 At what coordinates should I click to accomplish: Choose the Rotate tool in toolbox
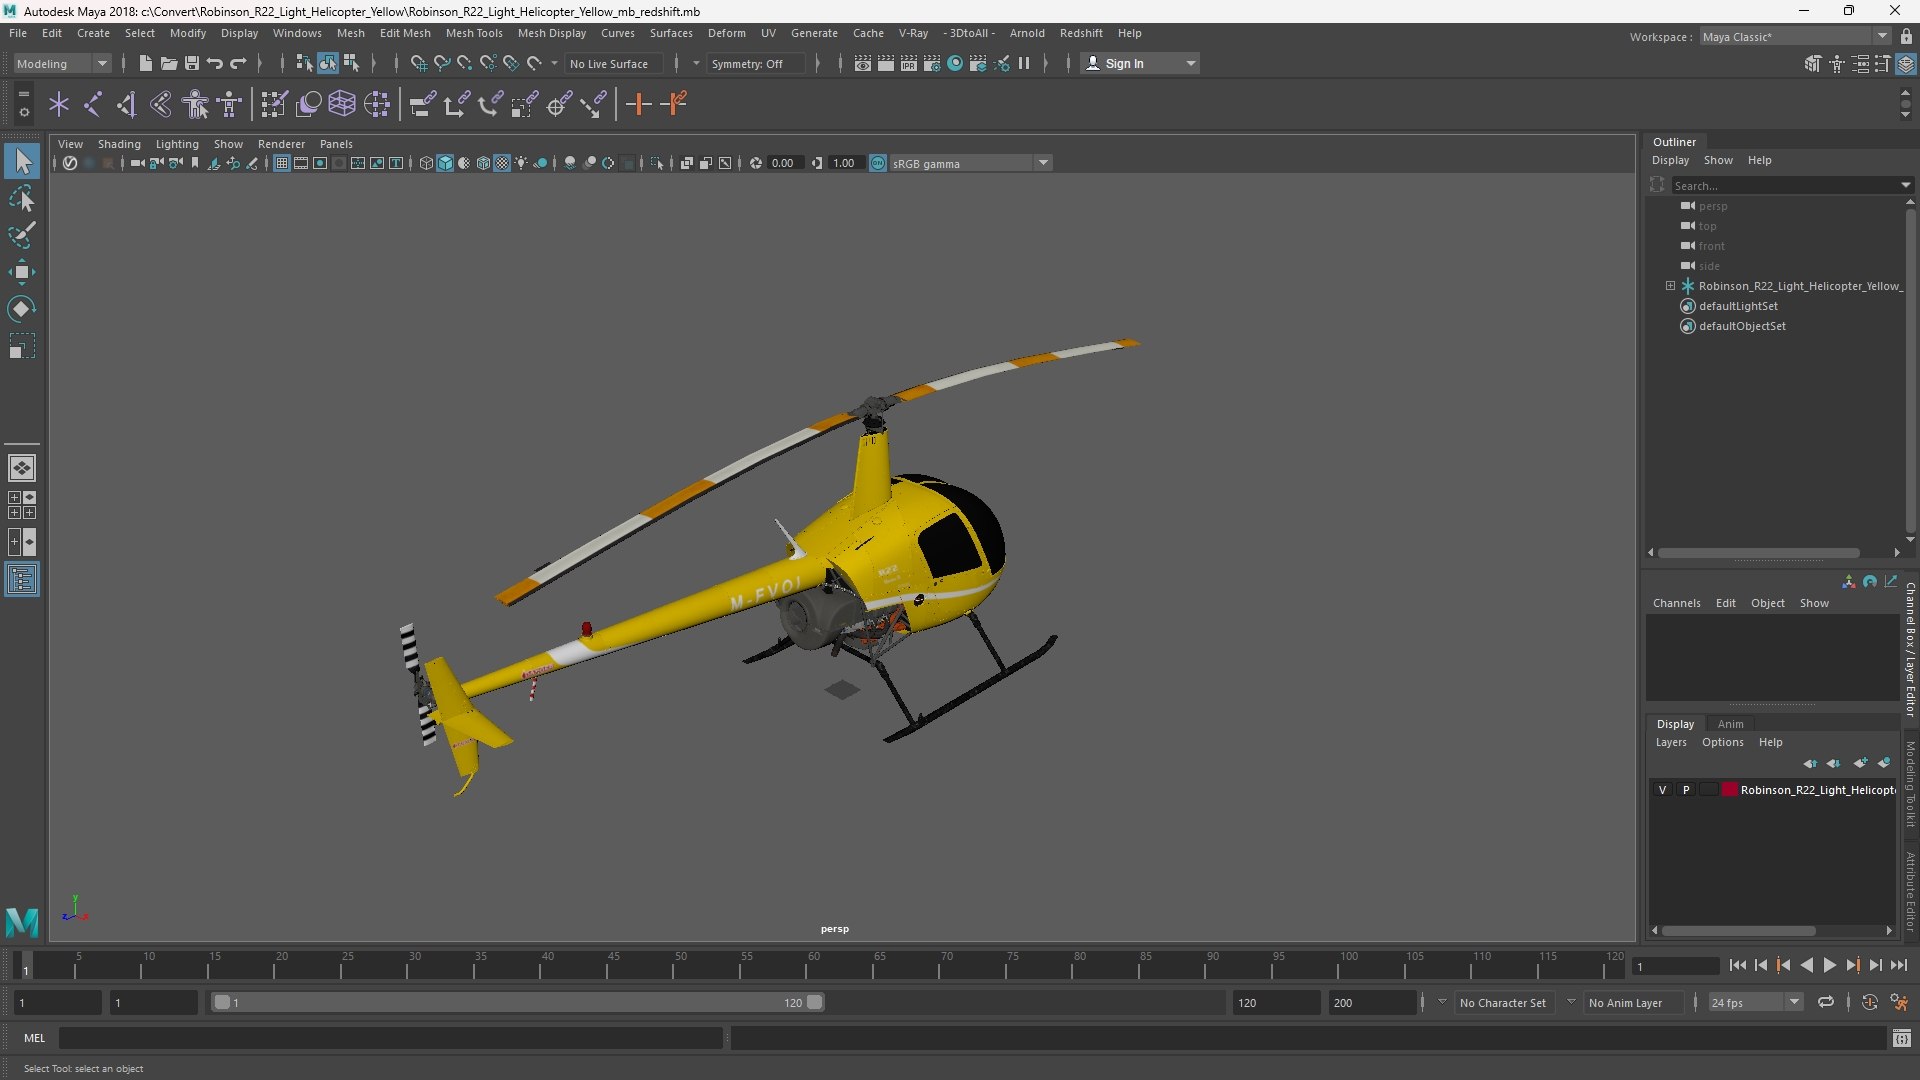coord(22,309)
